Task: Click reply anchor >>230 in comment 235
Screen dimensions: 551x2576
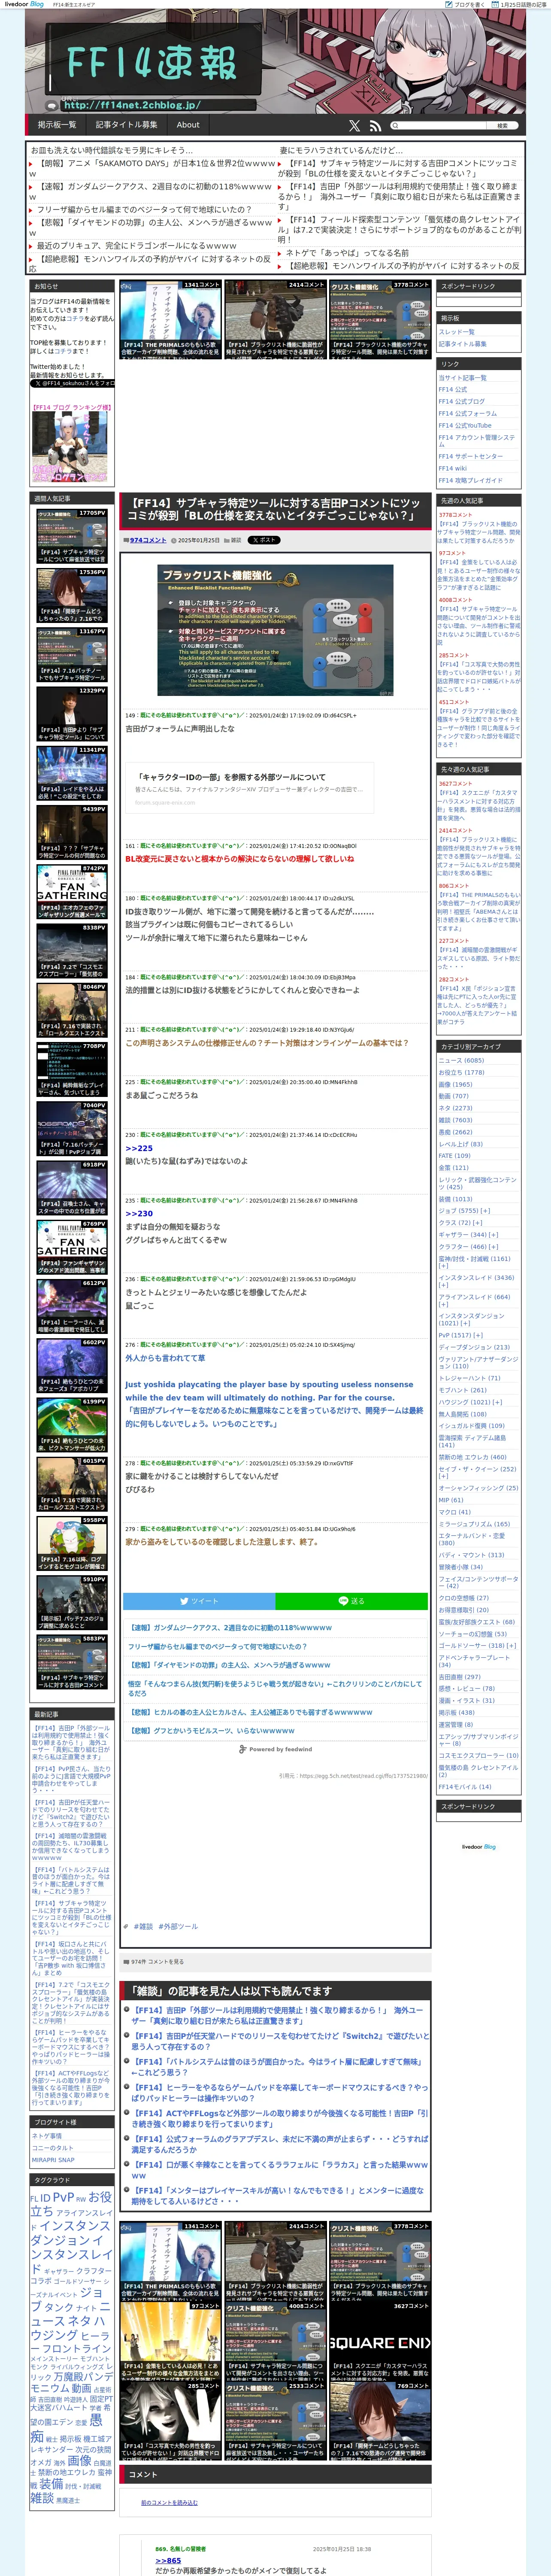Action: 139,1214
